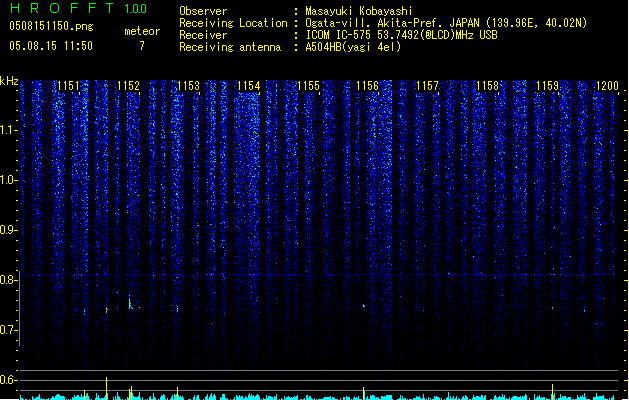629x400 pixels.
Task: Click the 1151 time marker
Action: tap(69, 86)
